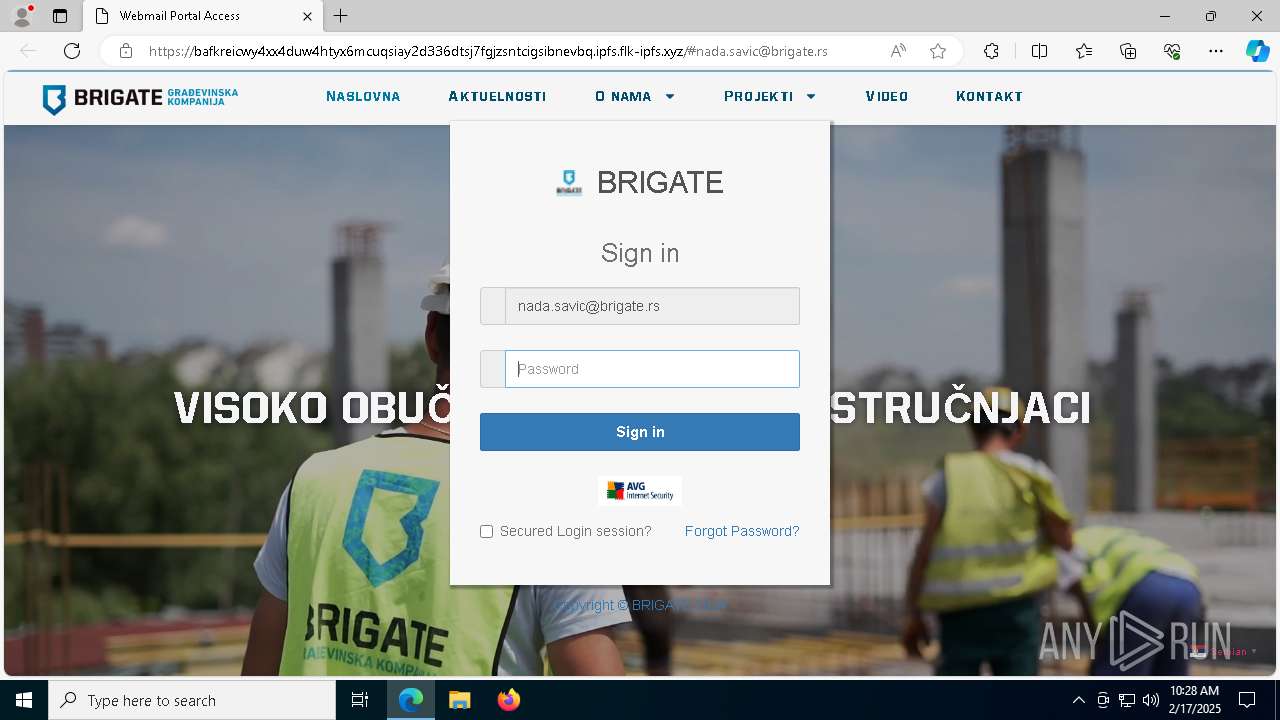Open File Explorer from the taskbar
This screenshot has height=720, width=1280.
pyautogui.click(x=459, y=700)
